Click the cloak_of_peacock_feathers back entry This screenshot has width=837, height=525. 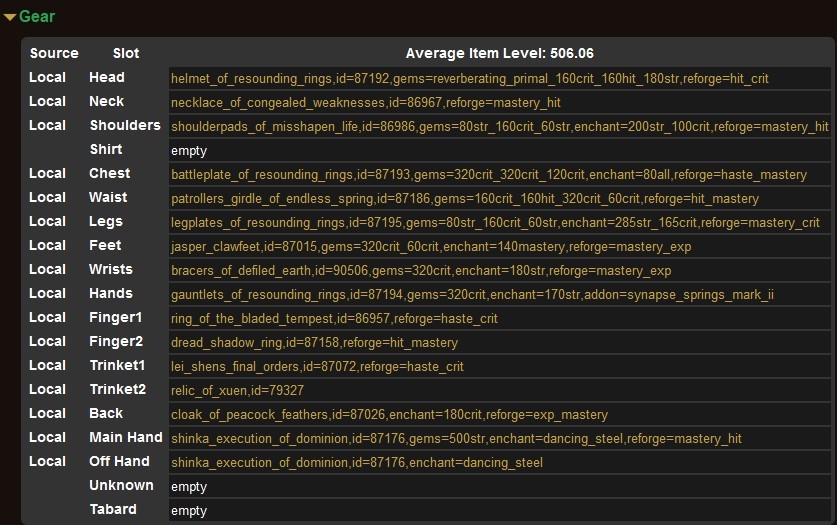click(x=389, y=414)
